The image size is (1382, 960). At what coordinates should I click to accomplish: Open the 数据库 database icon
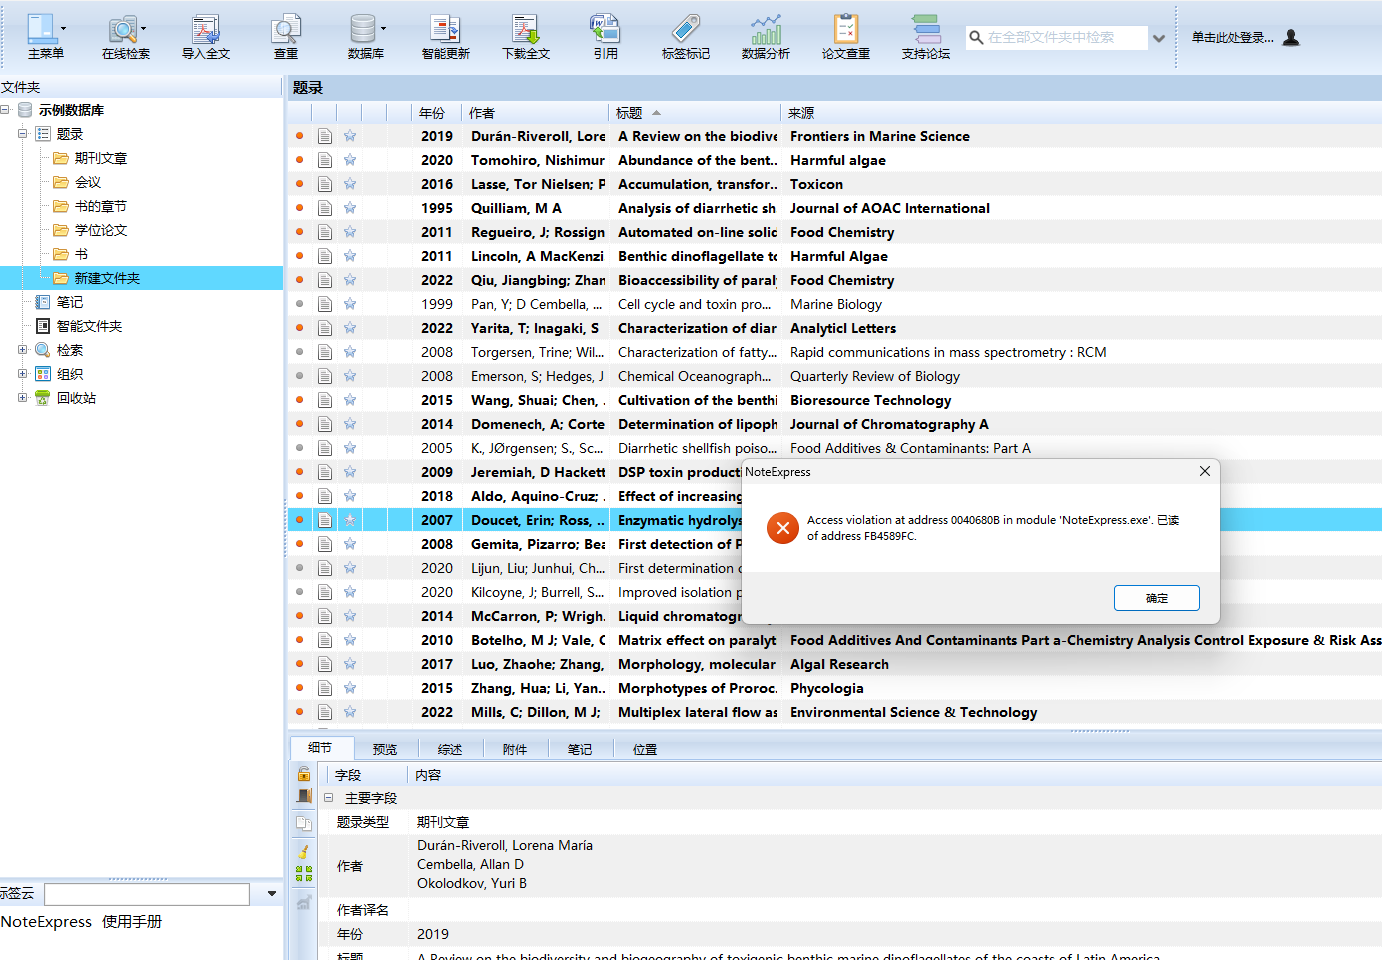(x=363, y=29)
